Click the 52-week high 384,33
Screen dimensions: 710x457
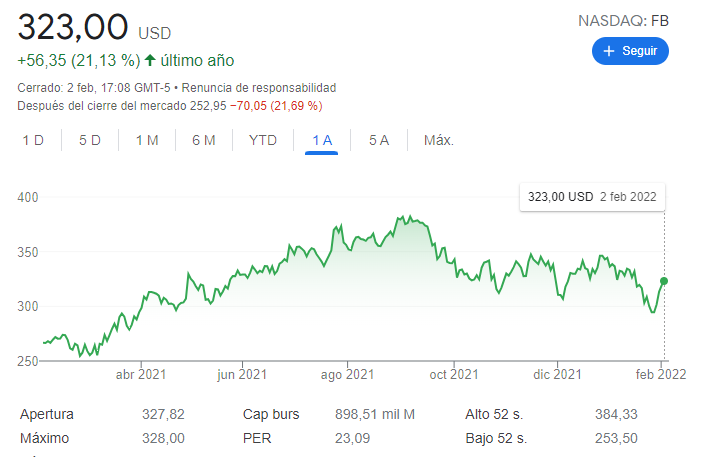[x=616, y=414]
